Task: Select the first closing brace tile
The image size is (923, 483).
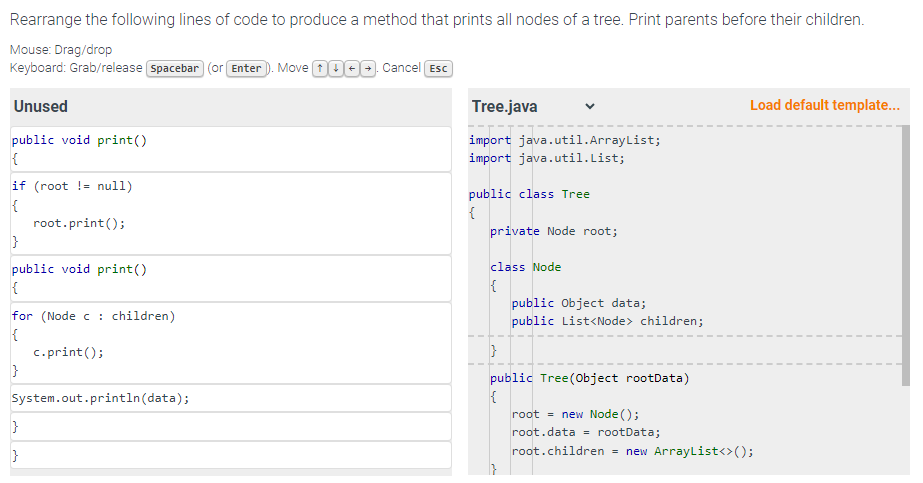Action: pyautogui.click(x=231, y=427)
